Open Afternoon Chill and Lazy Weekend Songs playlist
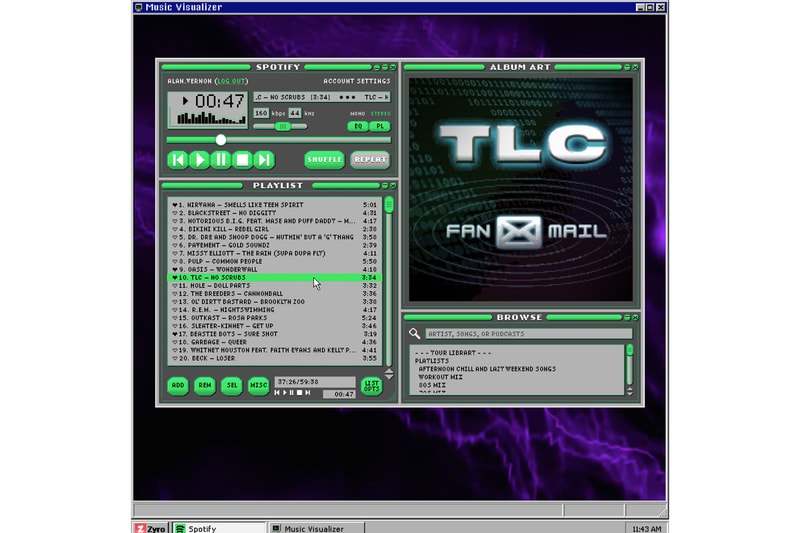The image size is (800, 533). coord(487,369)
